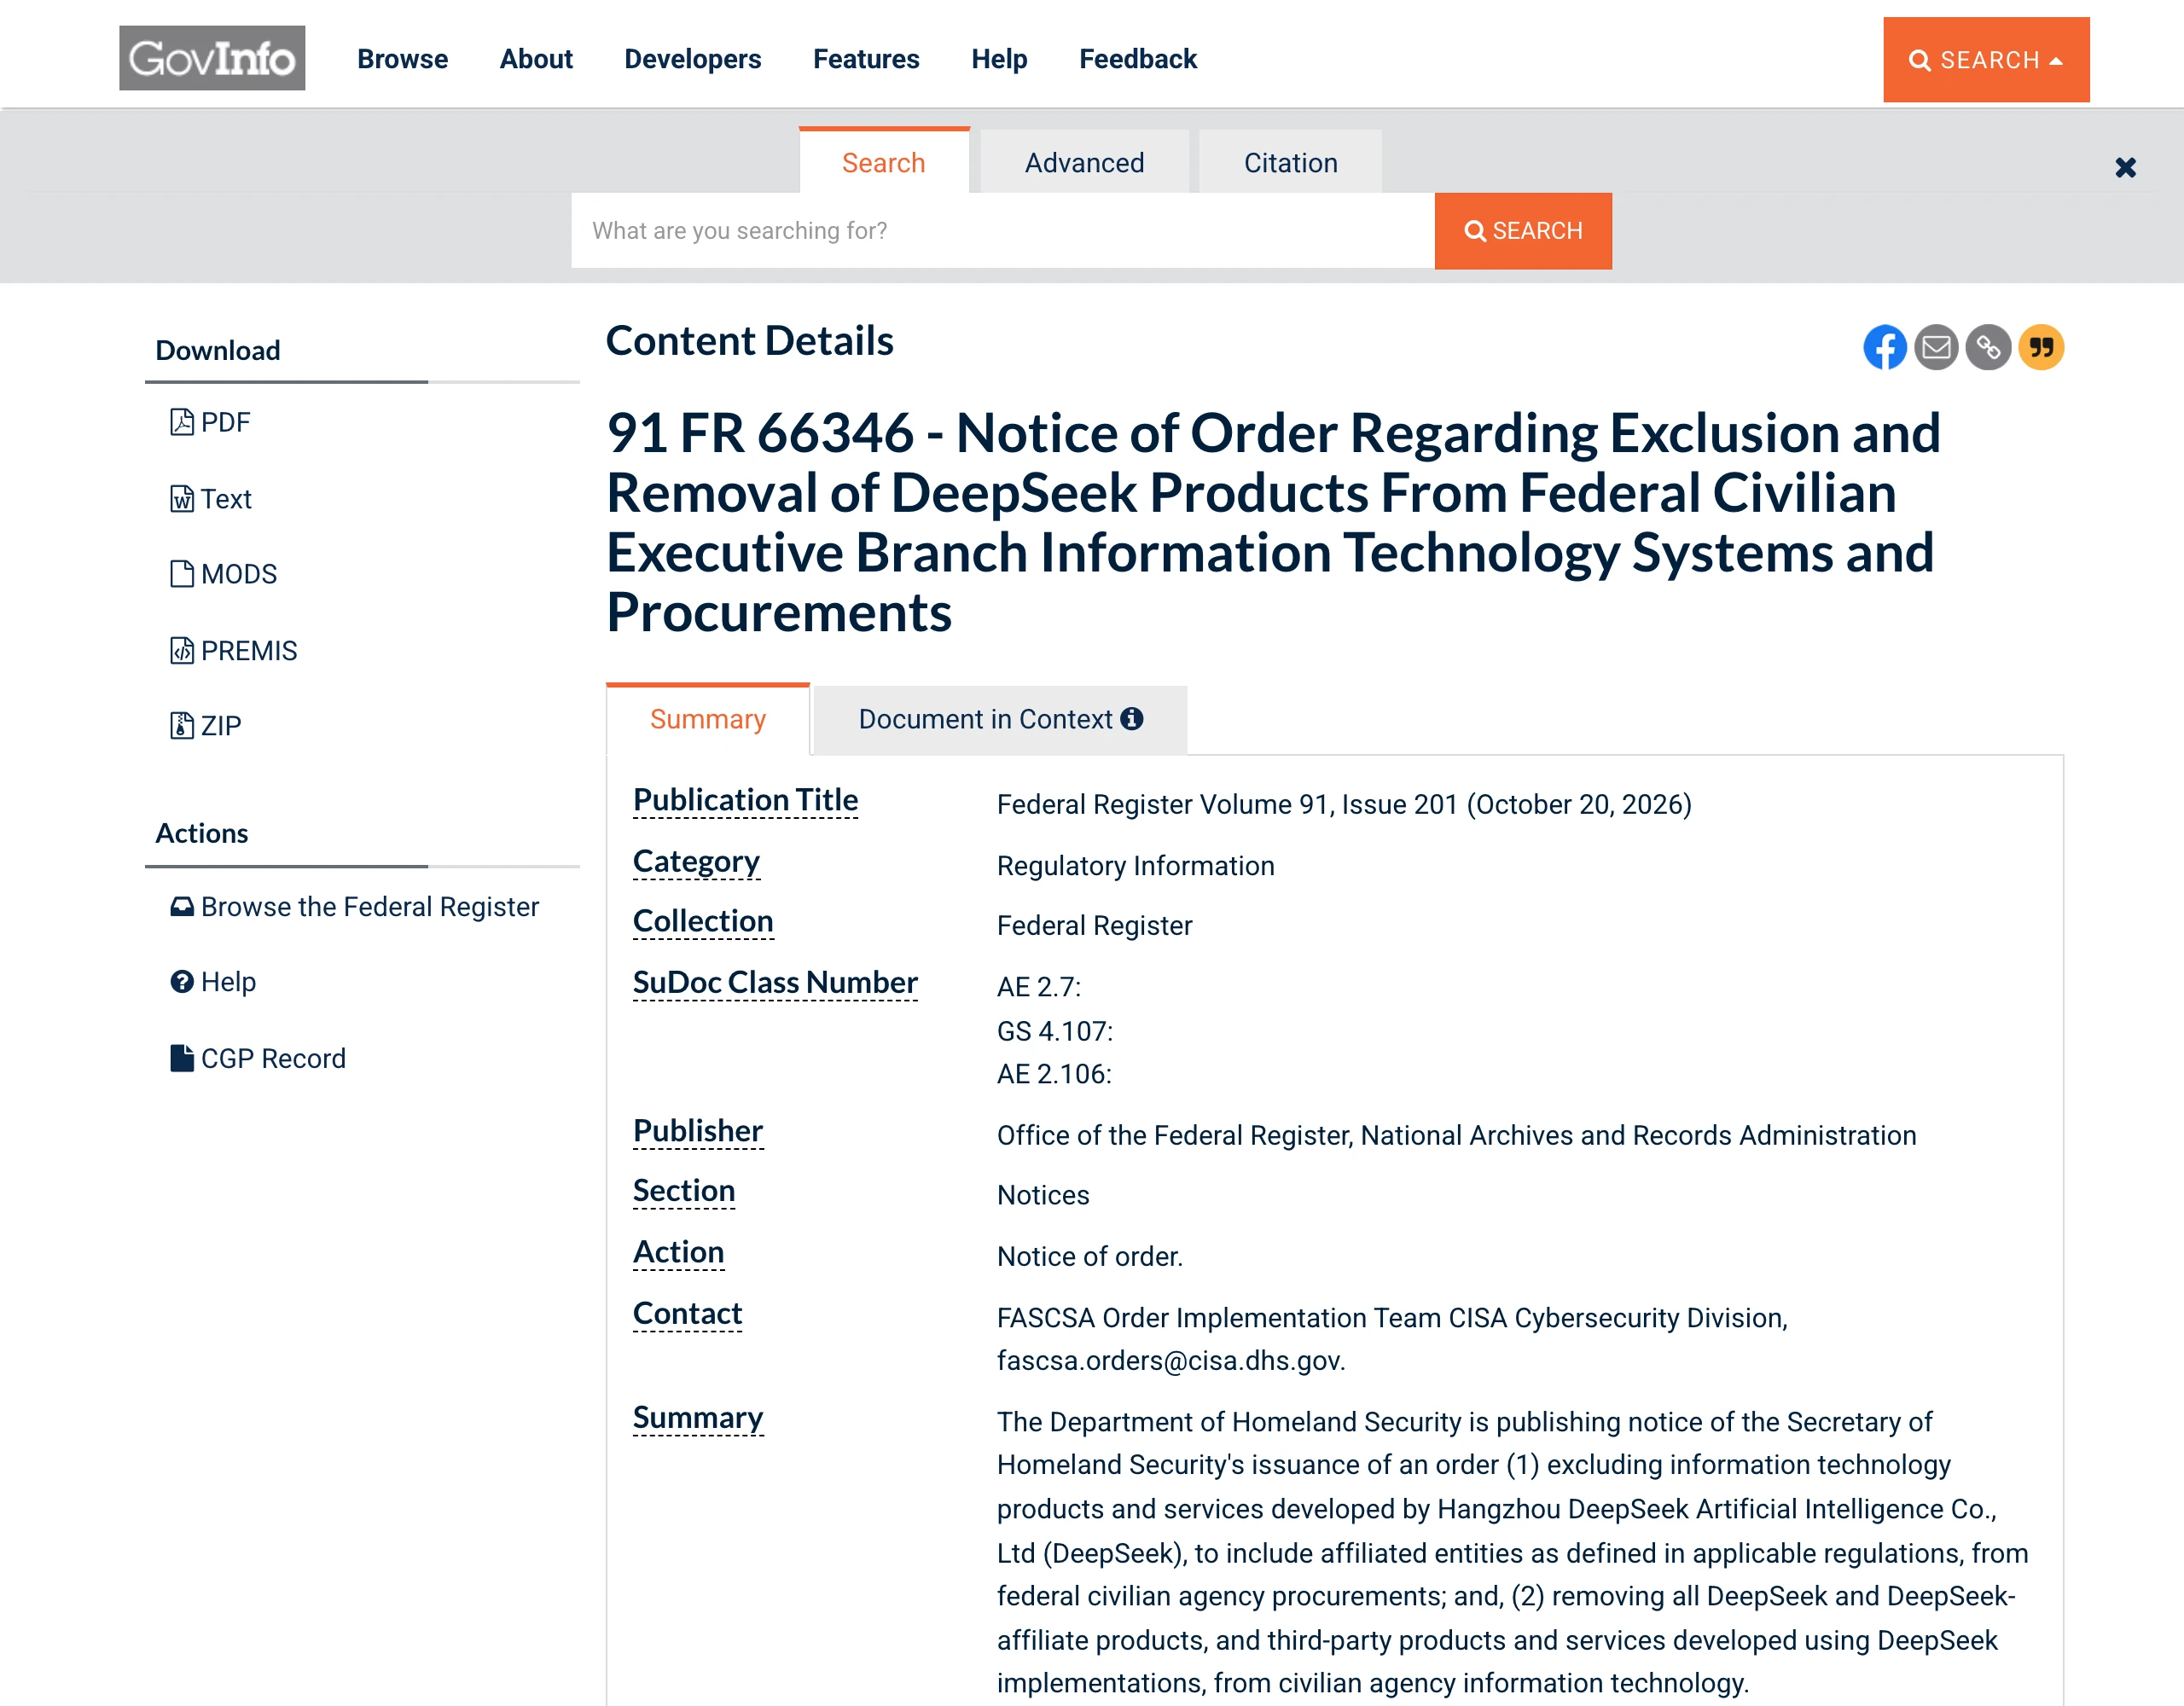The height and width of the screenshot is (1706, 2184).
Task: Click the 'AE 2.106:' SuDoc value
Action: (x=1054, y=1074)
